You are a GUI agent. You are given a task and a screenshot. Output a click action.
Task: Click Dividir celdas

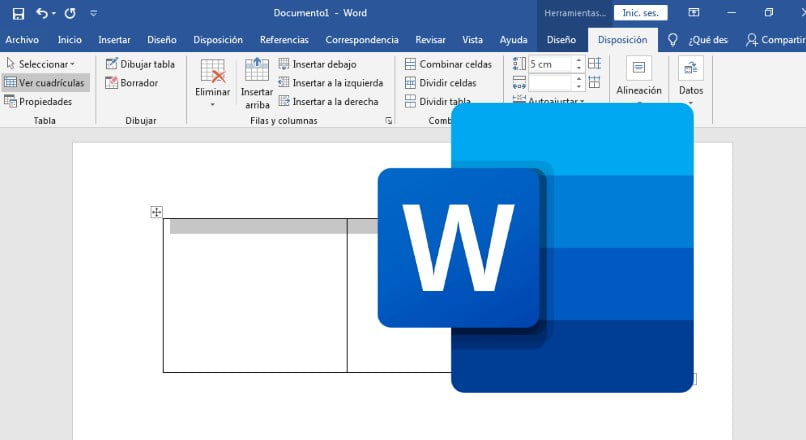[441, 83]
